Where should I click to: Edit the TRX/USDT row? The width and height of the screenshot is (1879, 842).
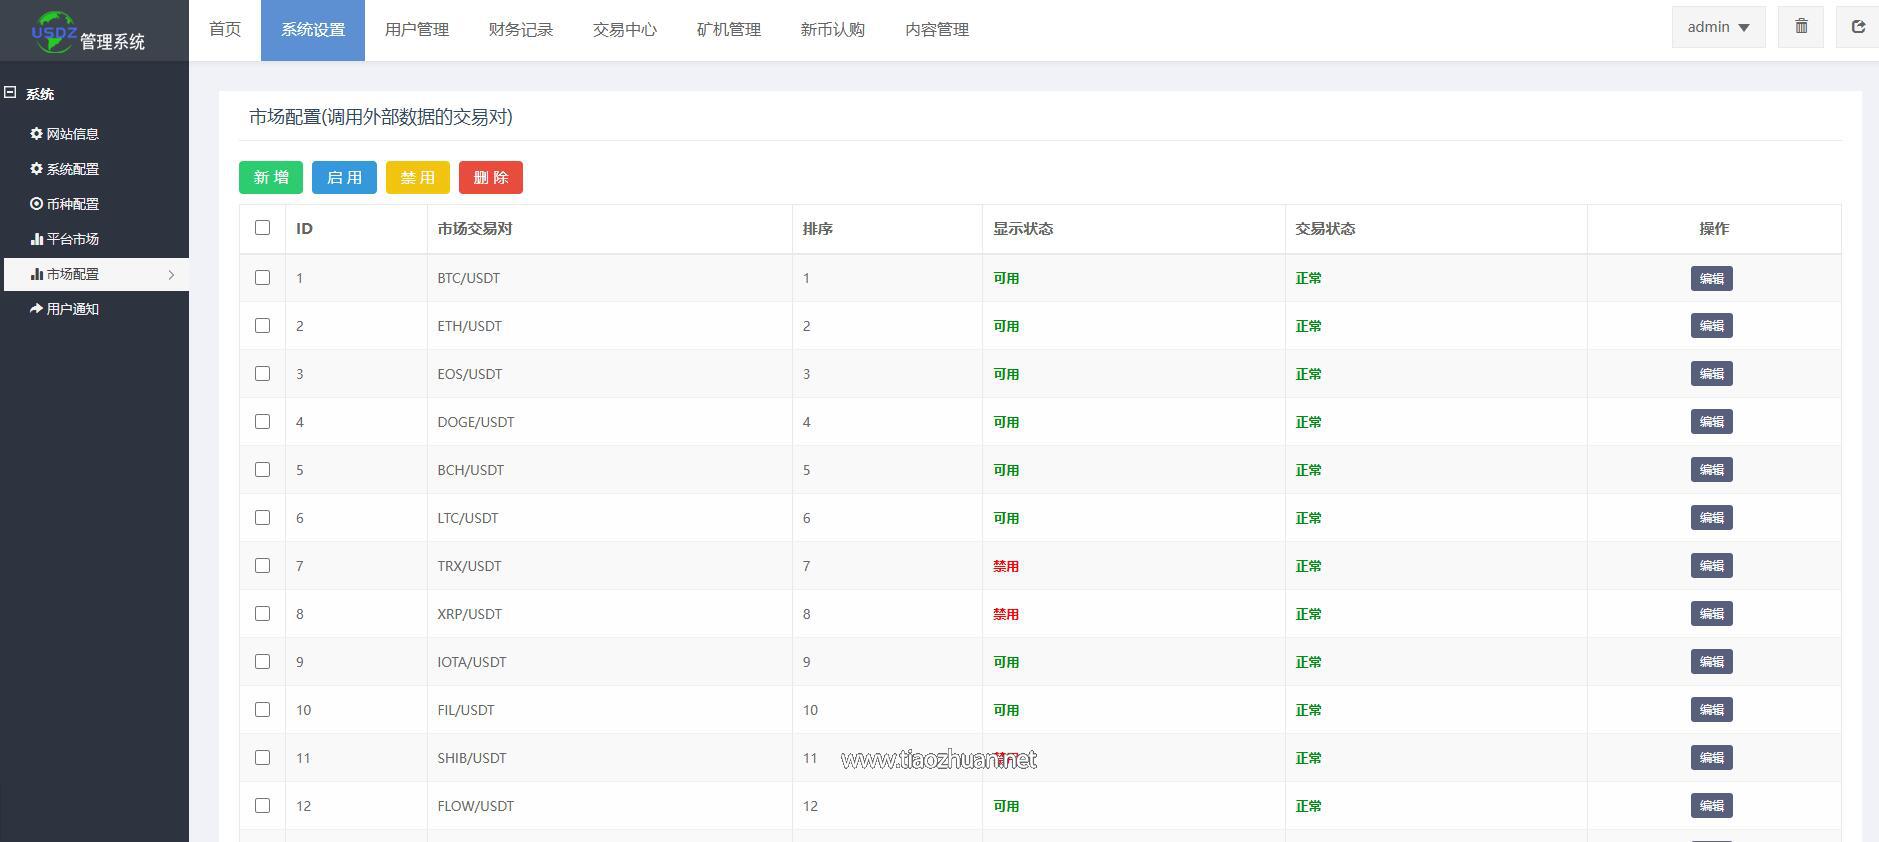click(x=1711, y=566)
